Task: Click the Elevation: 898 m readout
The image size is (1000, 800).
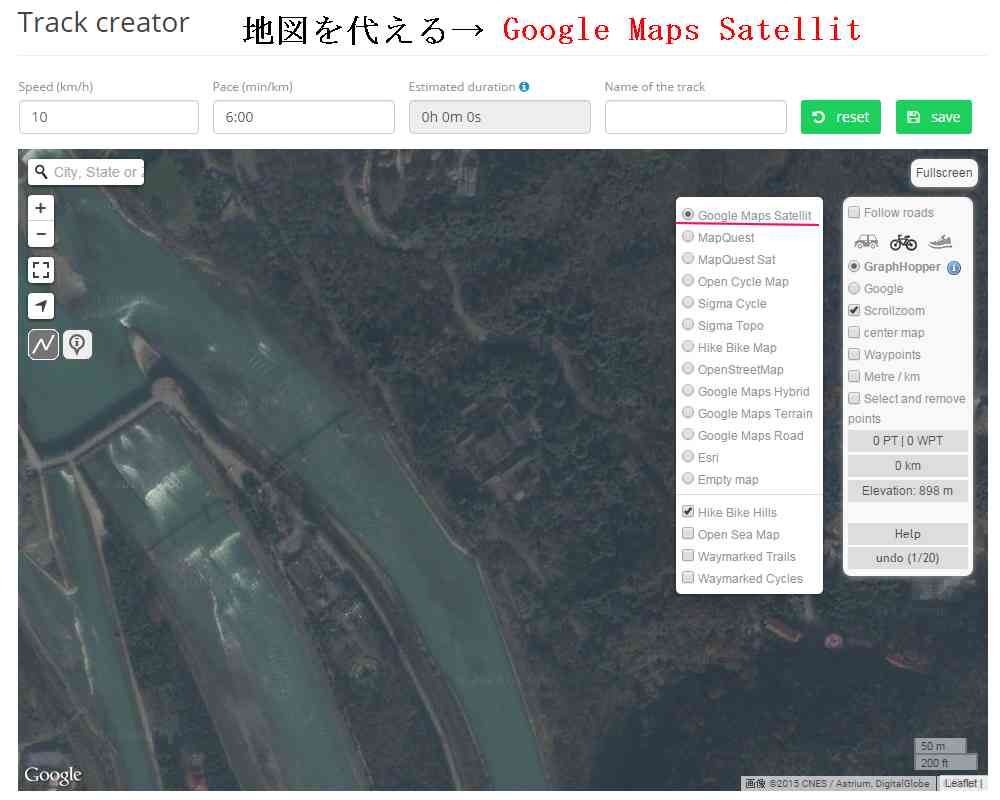Action: coord(908,491)
